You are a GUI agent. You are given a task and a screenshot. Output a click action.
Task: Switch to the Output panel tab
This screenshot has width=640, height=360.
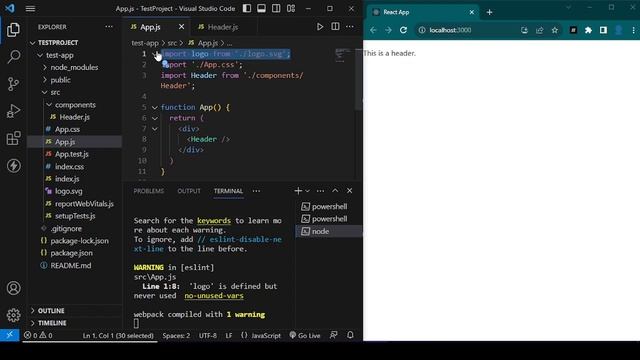(x=189, y=191)
